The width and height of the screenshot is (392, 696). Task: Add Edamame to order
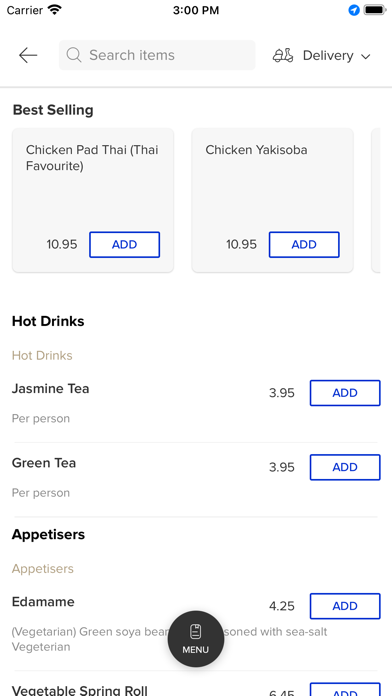coord(345,606)
